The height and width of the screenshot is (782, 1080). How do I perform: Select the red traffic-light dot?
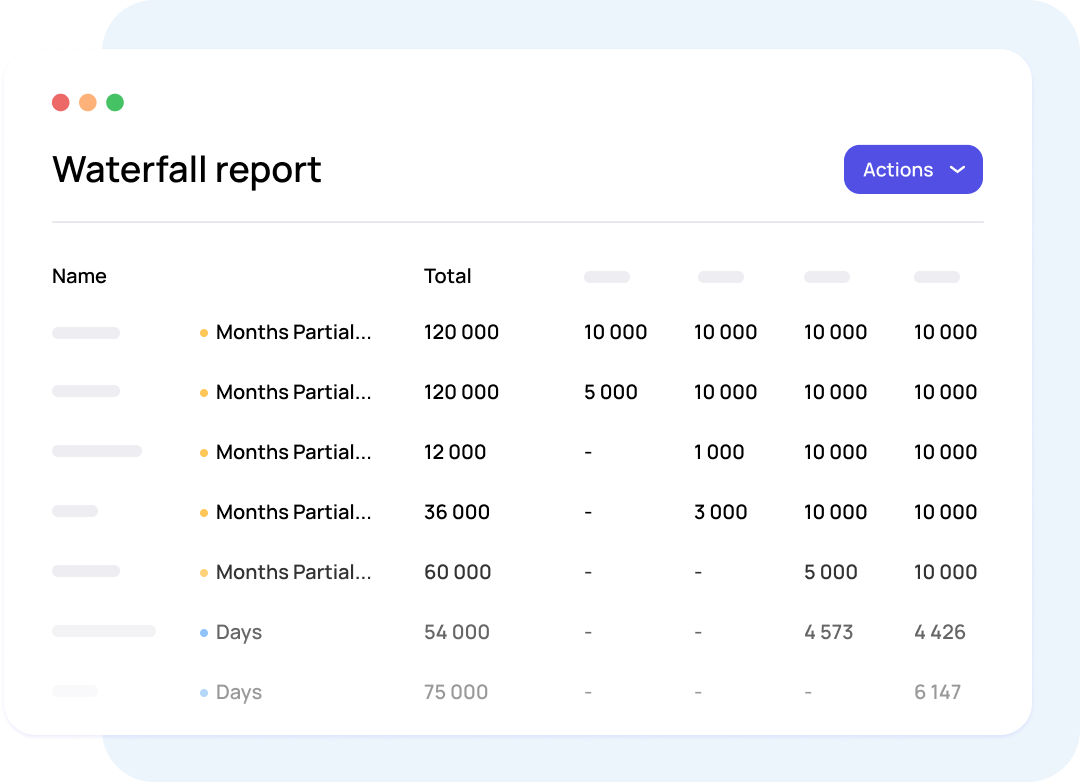click(60, 102)
